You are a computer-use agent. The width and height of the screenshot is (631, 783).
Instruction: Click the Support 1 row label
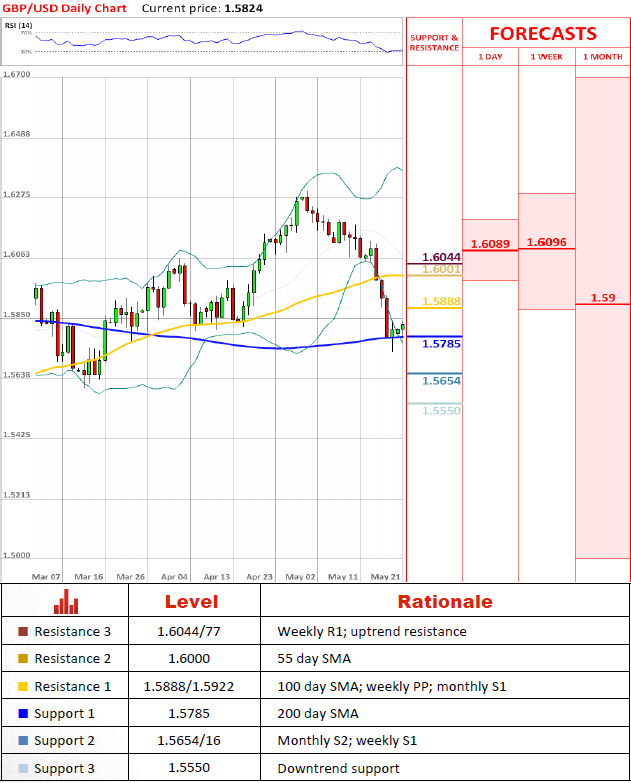(64, 714)
